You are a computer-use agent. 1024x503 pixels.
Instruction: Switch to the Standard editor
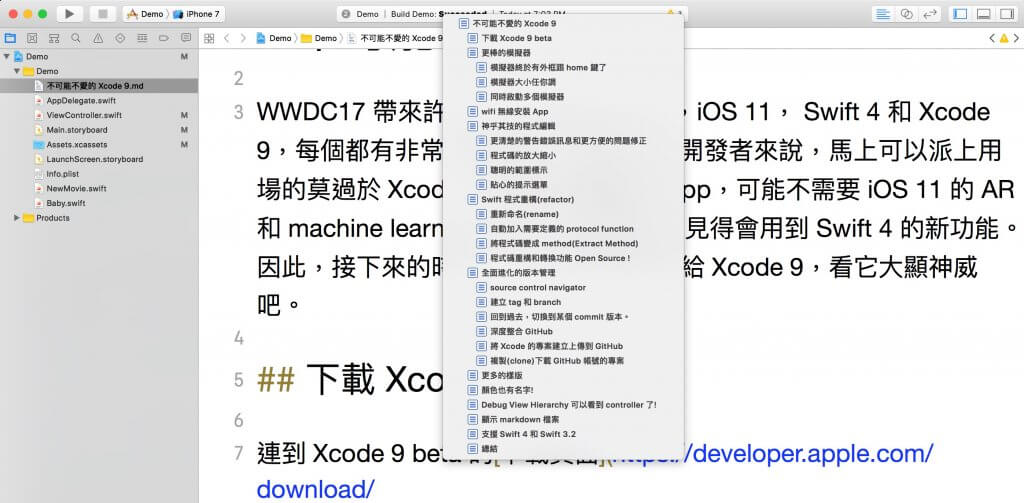[883, 14]
